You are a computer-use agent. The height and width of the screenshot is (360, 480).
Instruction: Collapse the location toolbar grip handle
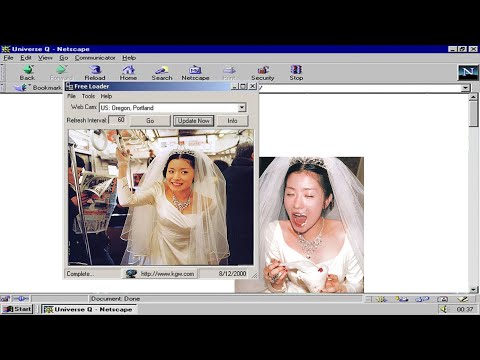[x=3, y=88]
